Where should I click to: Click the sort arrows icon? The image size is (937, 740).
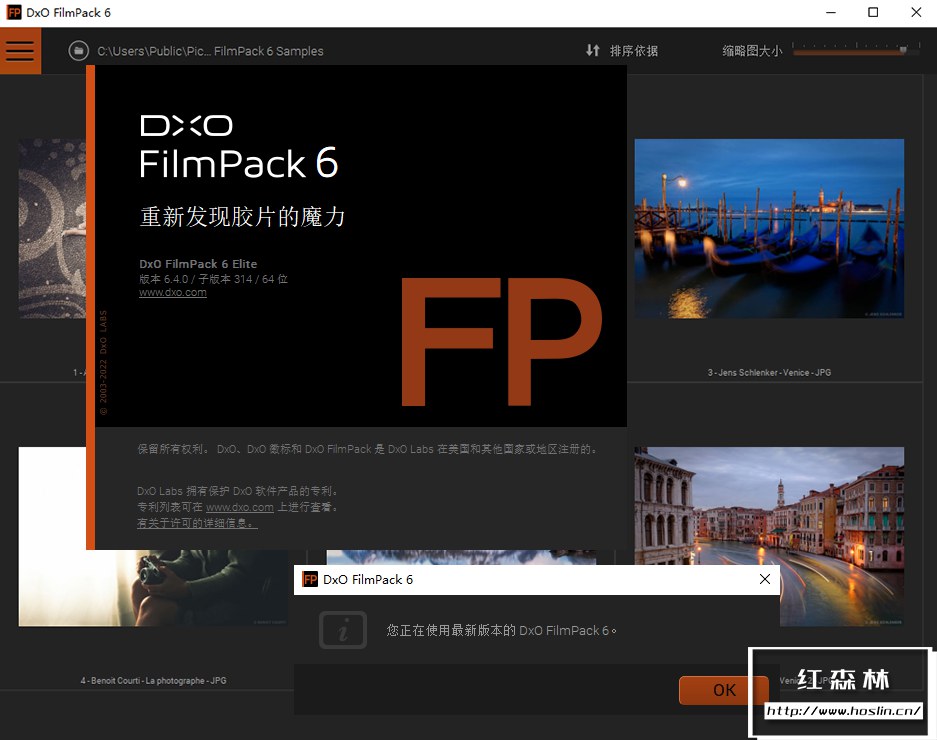pos(592,51)
